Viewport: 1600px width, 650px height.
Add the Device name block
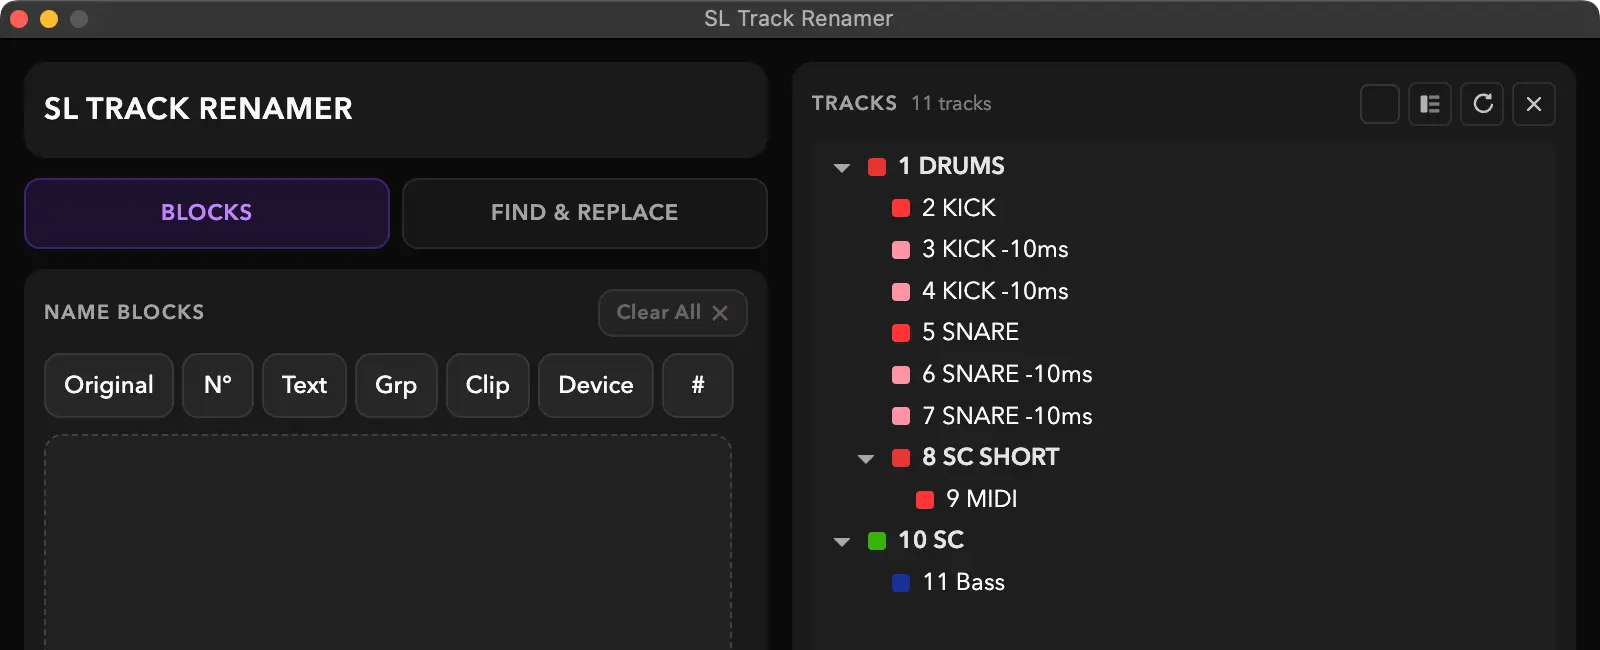[x=596, y=385]
